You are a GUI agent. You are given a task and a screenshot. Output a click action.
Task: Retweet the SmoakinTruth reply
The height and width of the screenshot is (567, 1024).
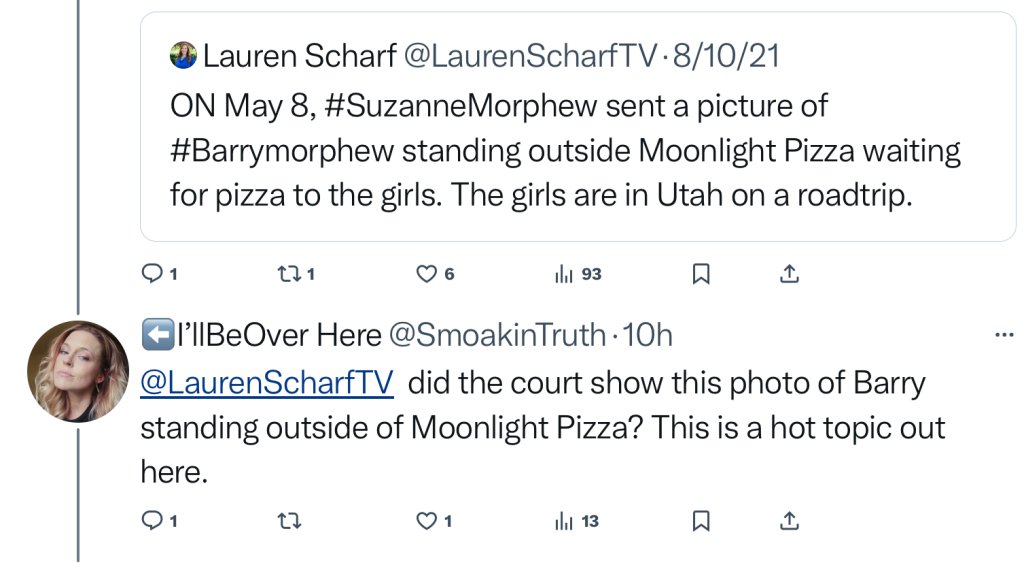287,520
